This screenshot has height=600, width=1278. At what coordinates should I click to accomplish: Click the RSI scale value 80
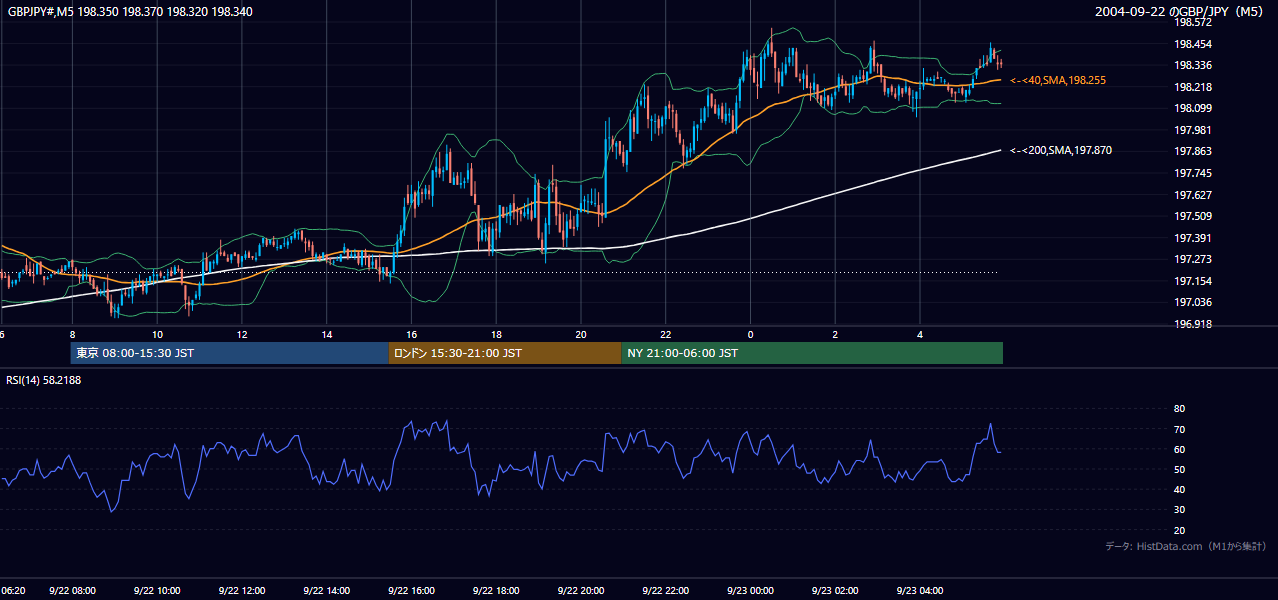(x=1179, y=409)
